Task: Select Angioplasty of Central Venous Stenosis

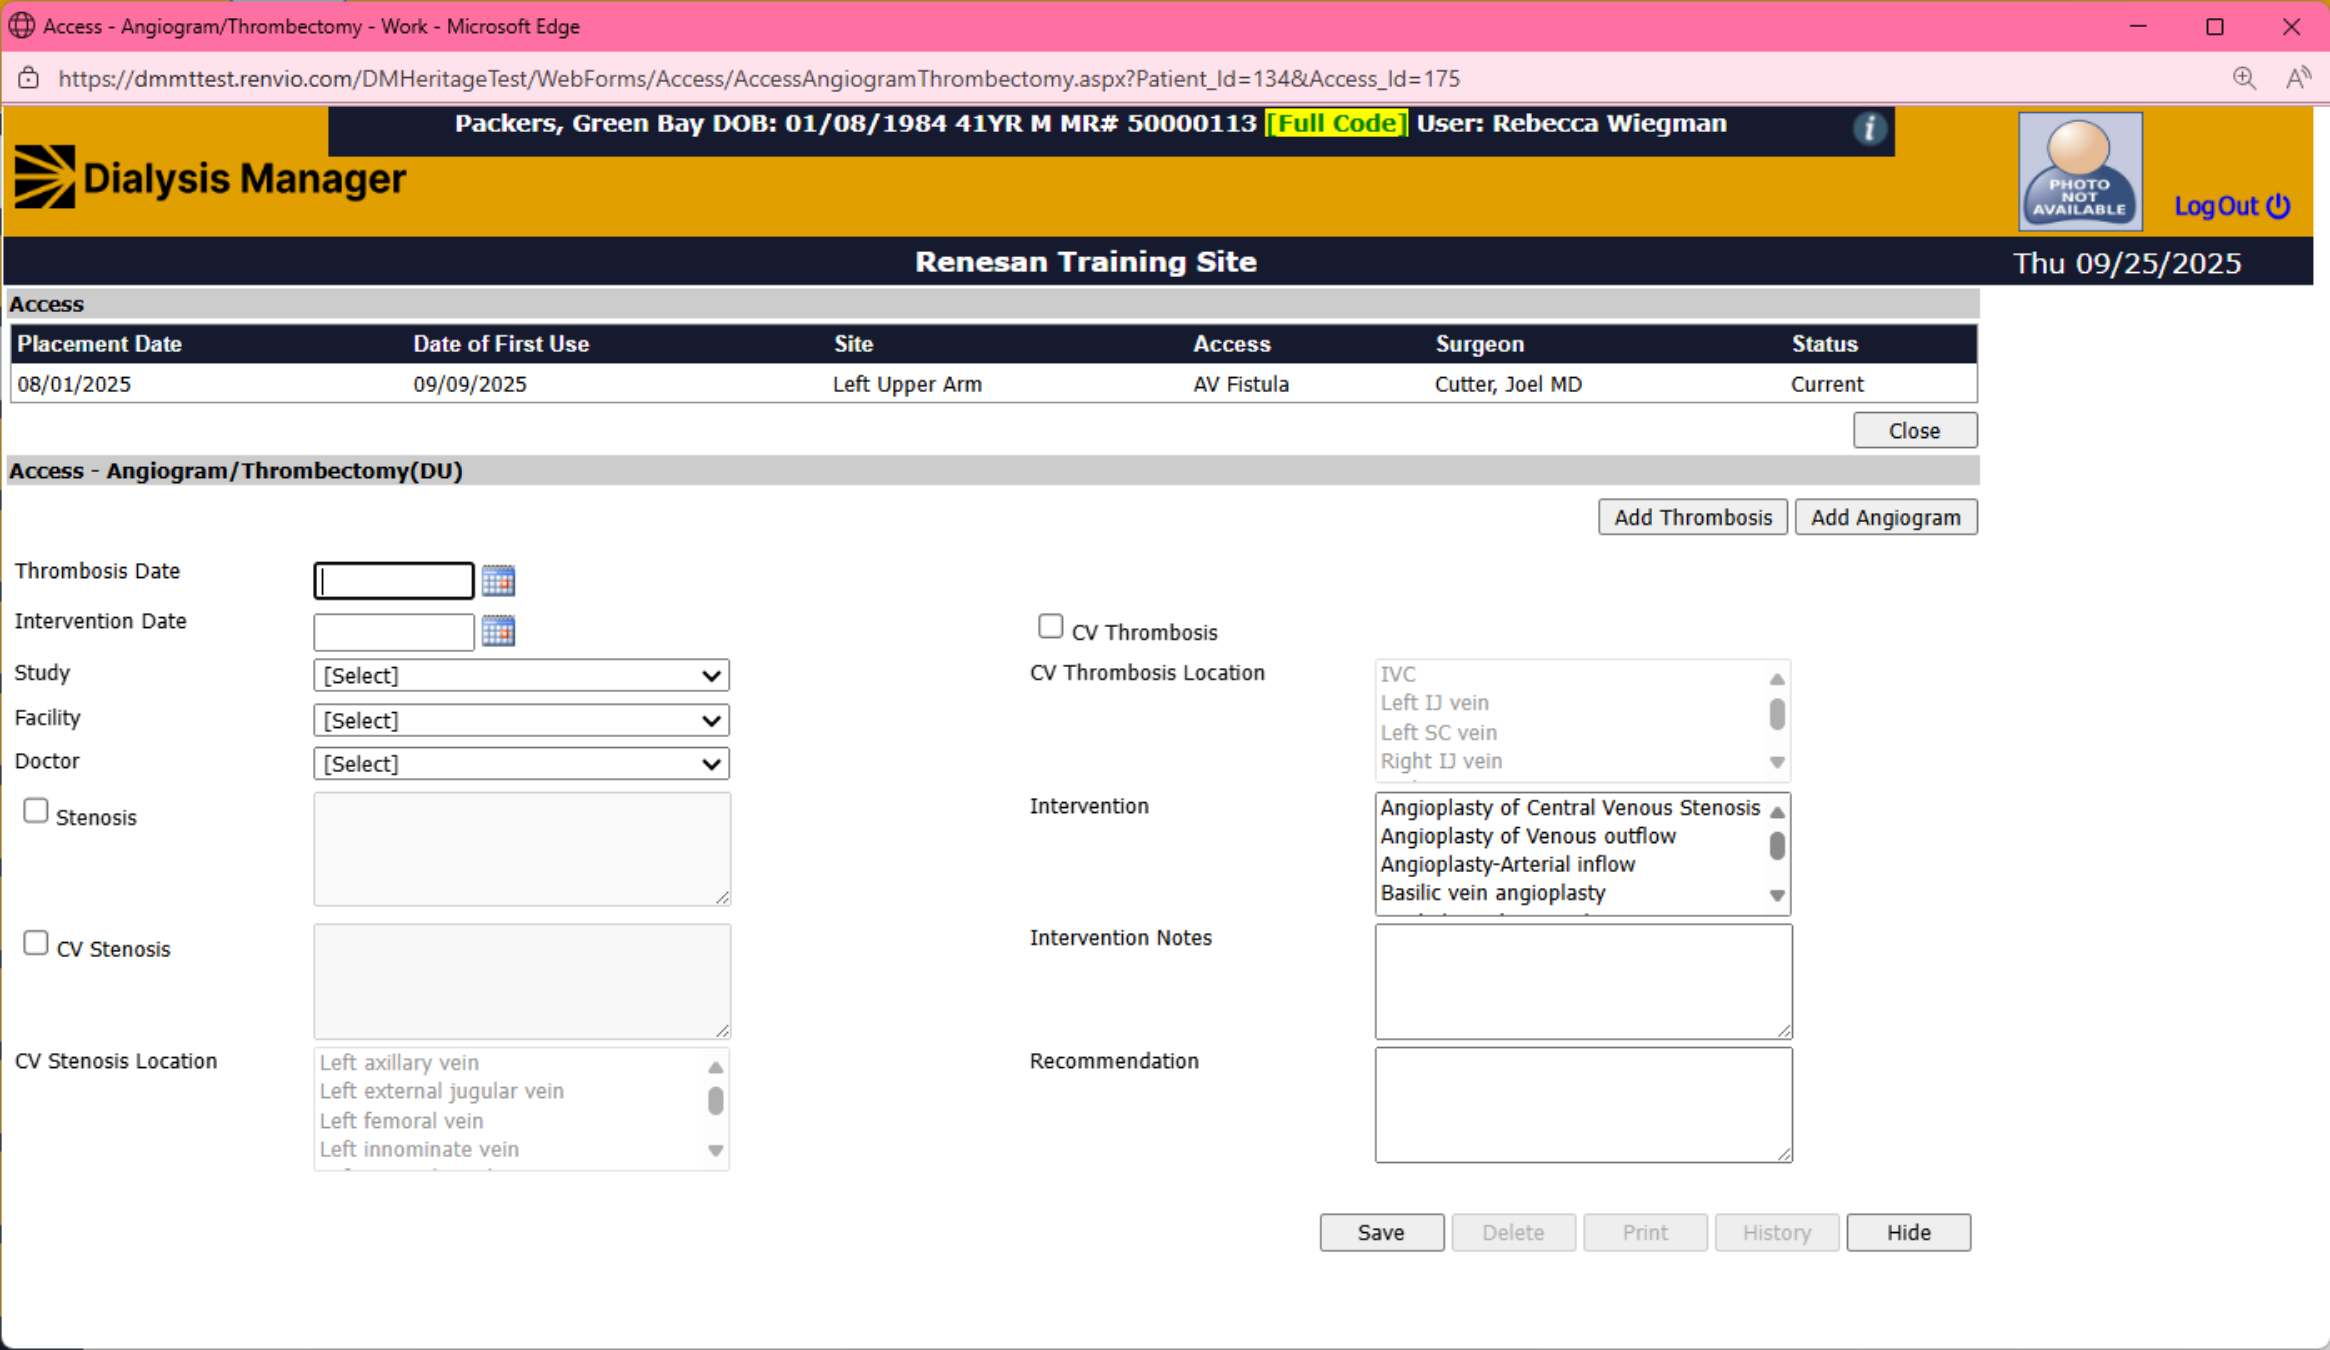Action: pyautogui.click(x=1570, y=807)
